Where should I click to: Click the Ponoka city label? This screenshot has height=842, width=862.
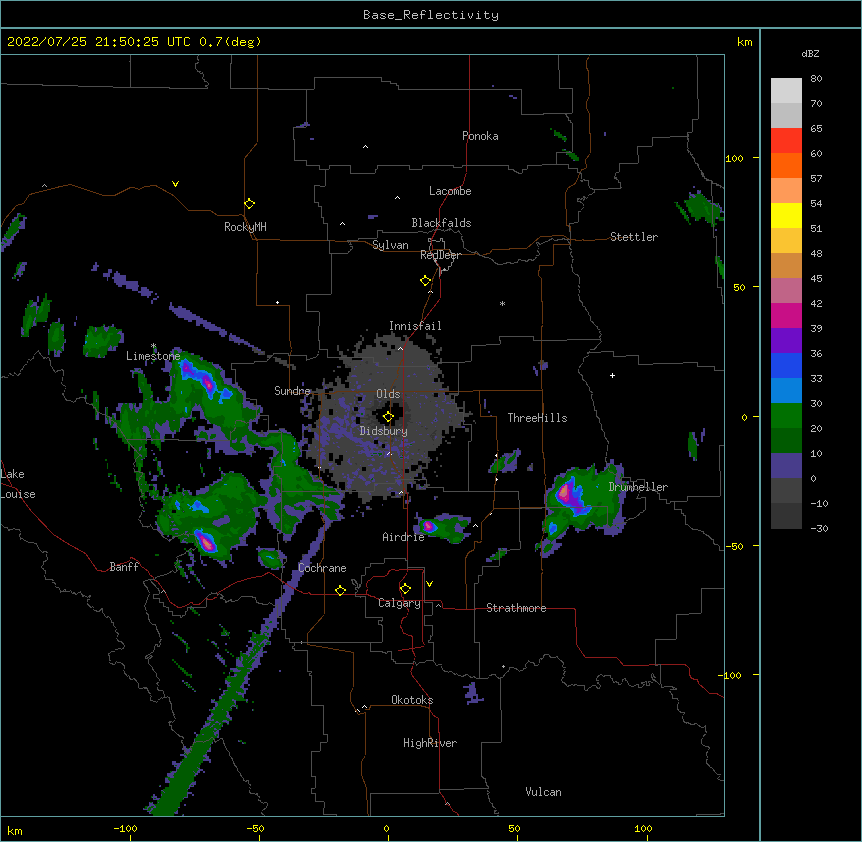tap(480, 136)
